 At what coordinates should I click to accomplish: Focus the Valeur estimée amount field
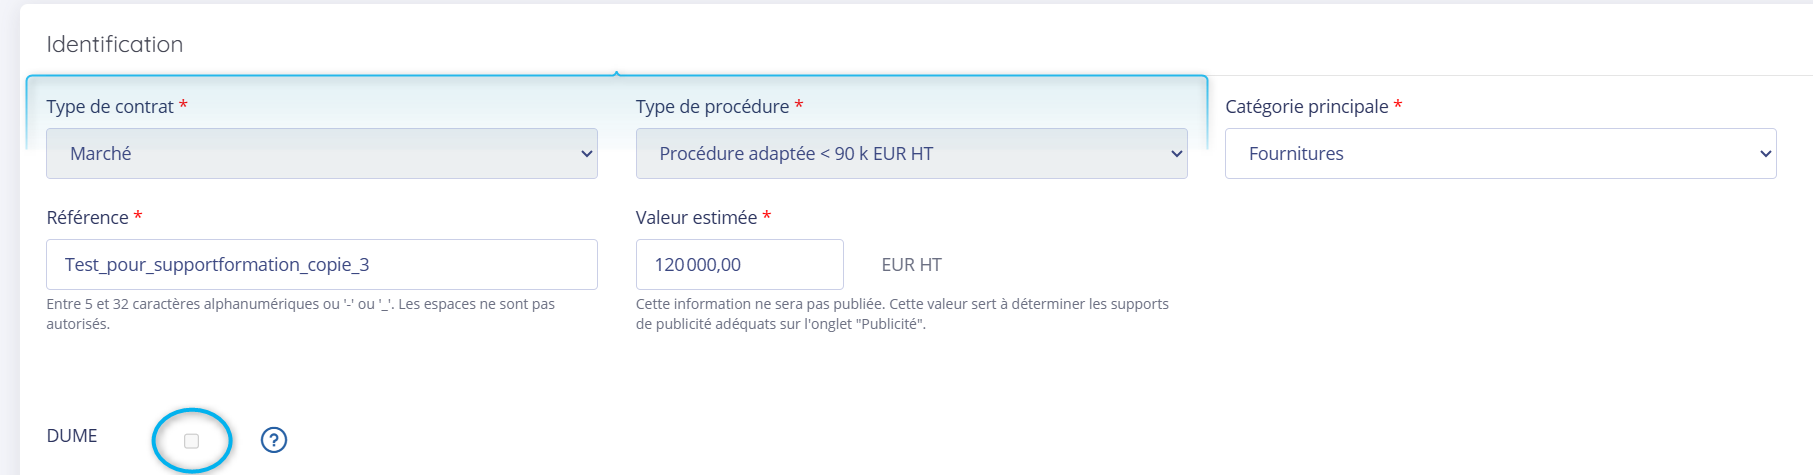pyautogui.click(x=739, y=264)
